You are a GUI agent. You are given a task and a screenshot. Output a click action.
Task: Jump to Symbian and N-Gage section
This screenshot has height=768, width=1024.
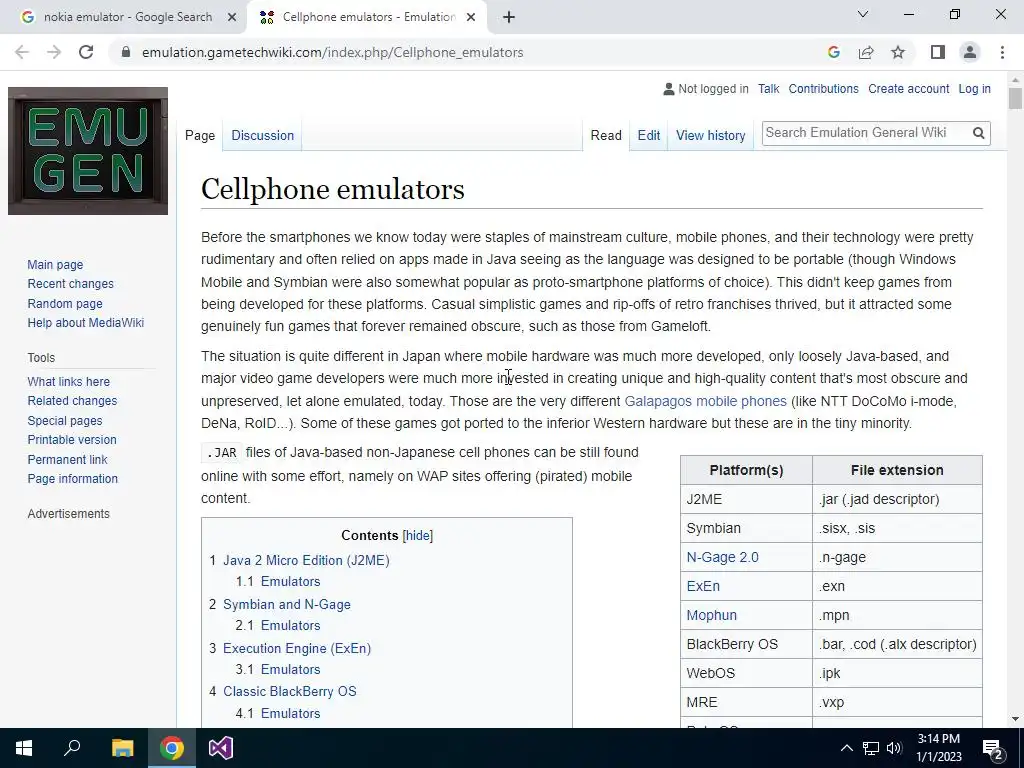pyautogui.click(x=287, y=605)
